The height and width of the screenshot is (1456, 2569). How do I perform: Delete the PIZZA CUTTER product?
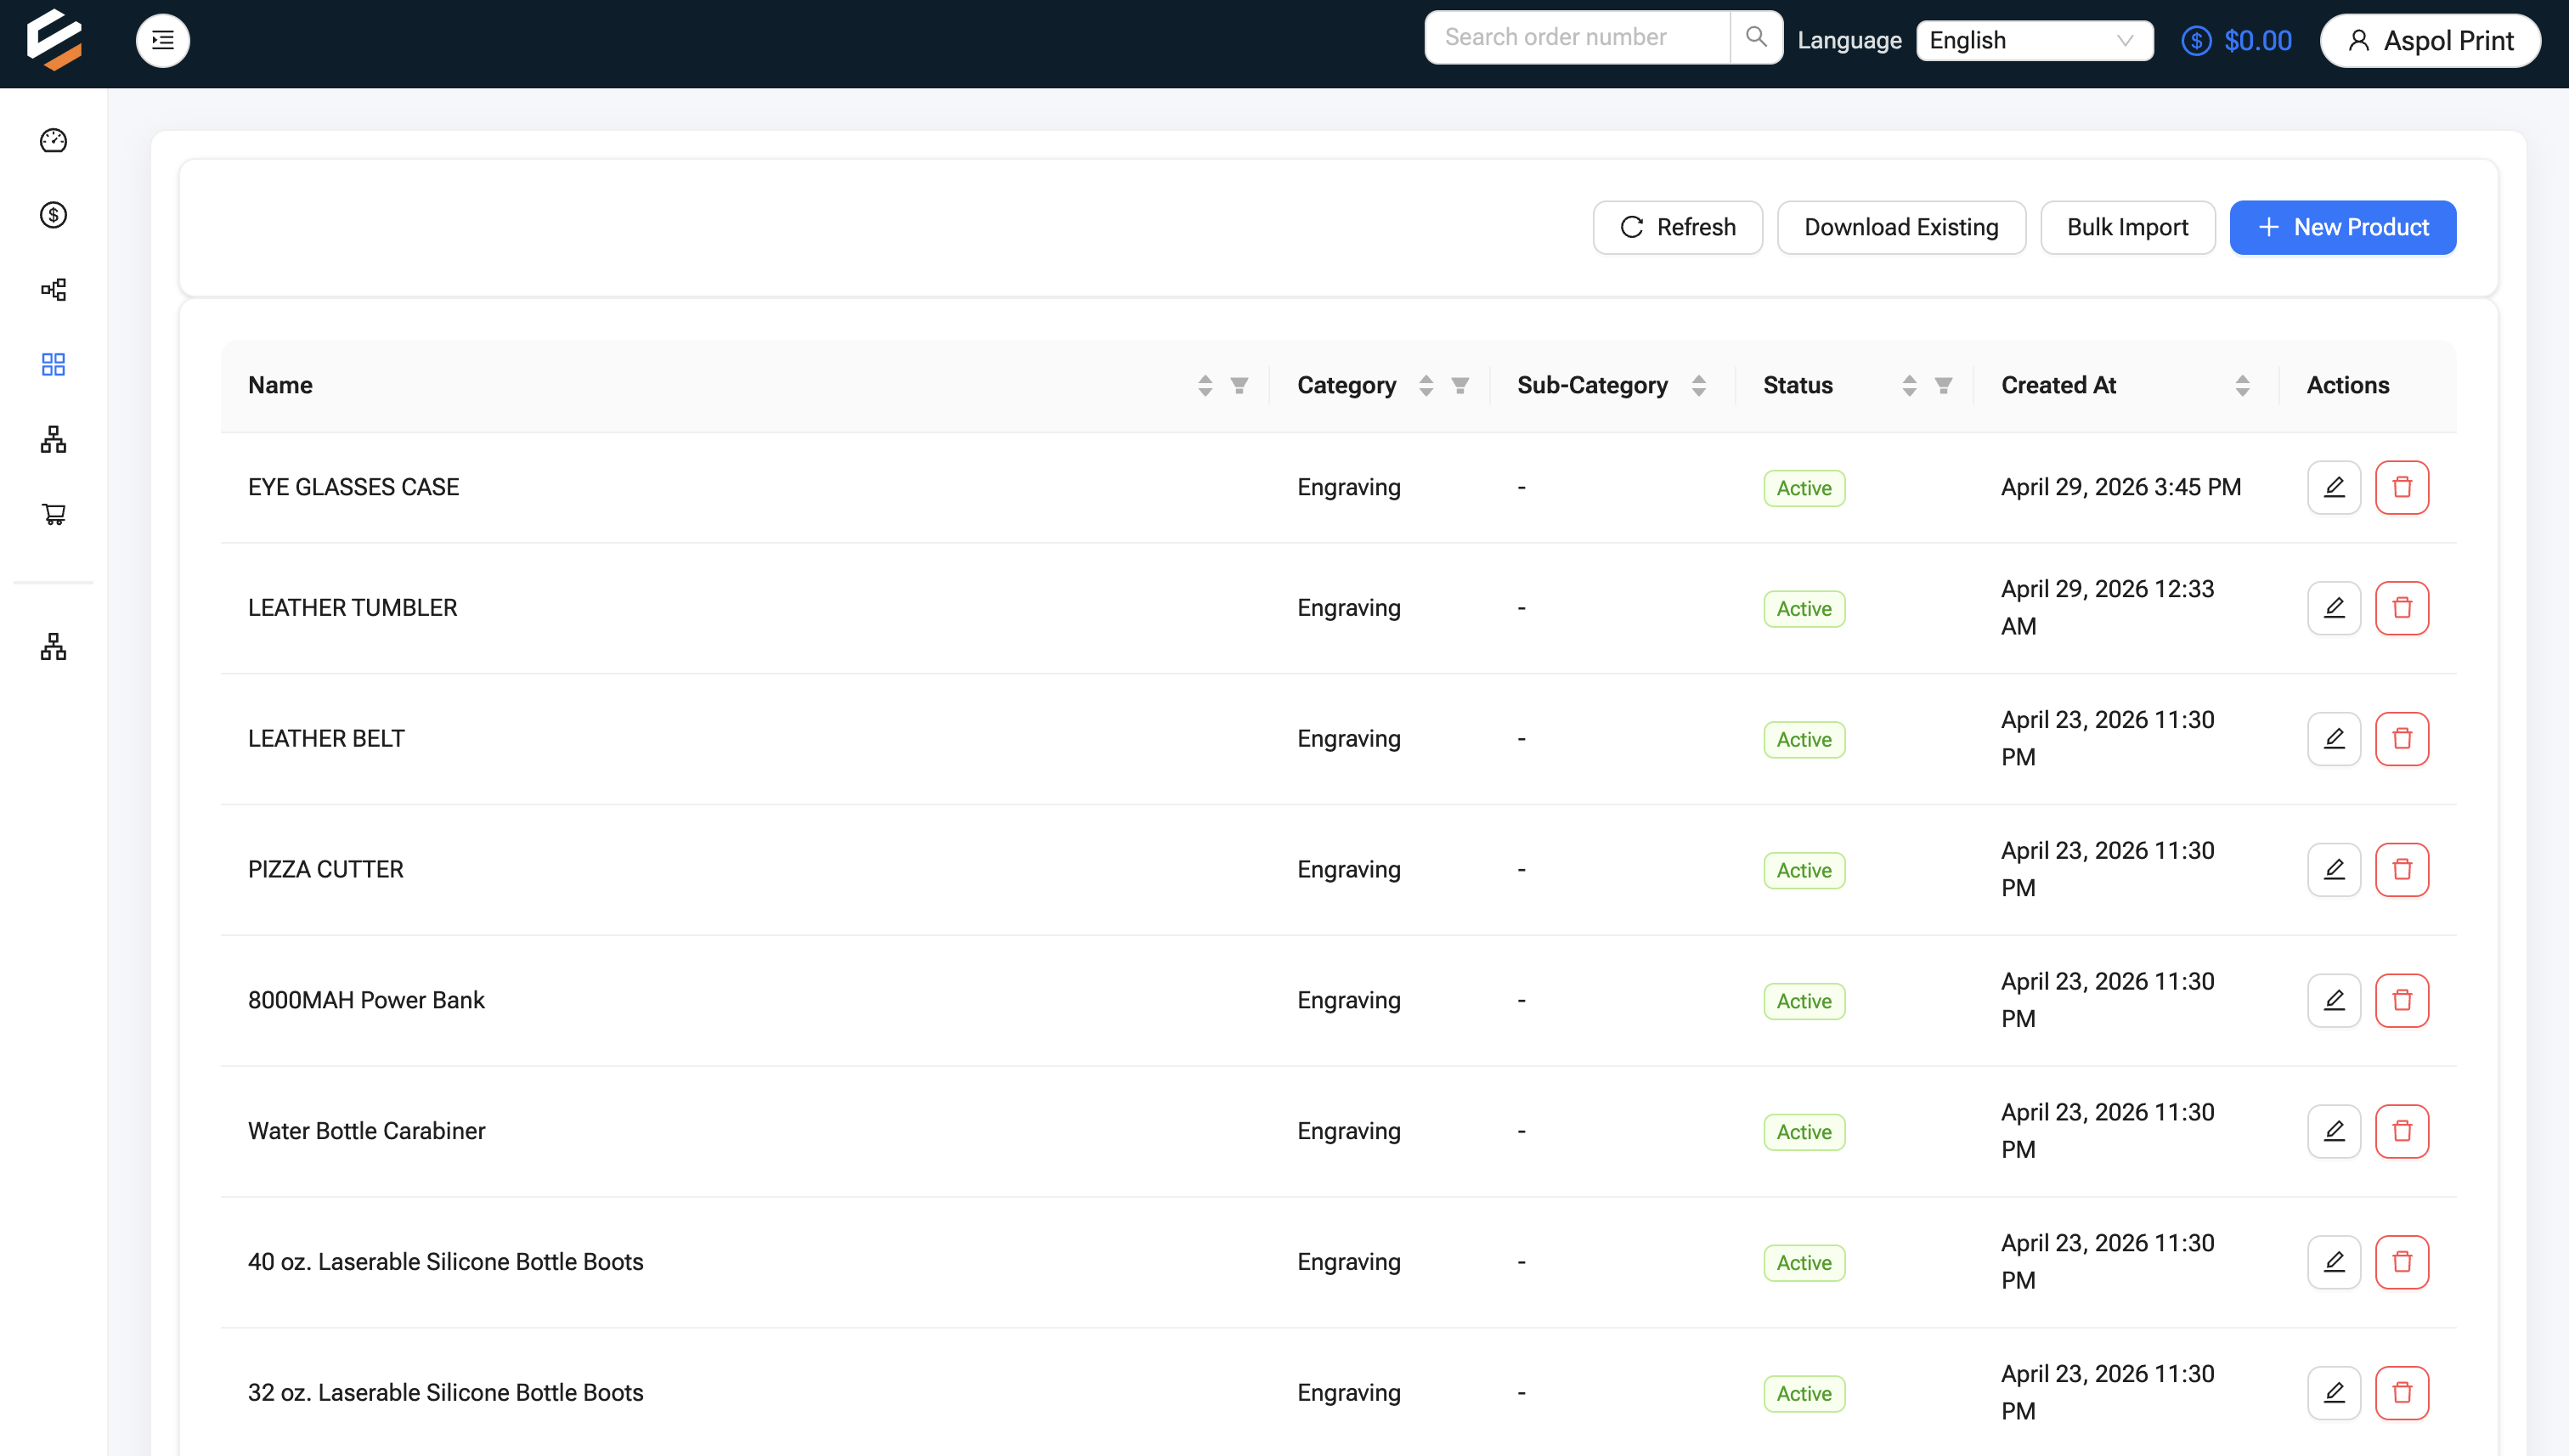[2402, 870]
